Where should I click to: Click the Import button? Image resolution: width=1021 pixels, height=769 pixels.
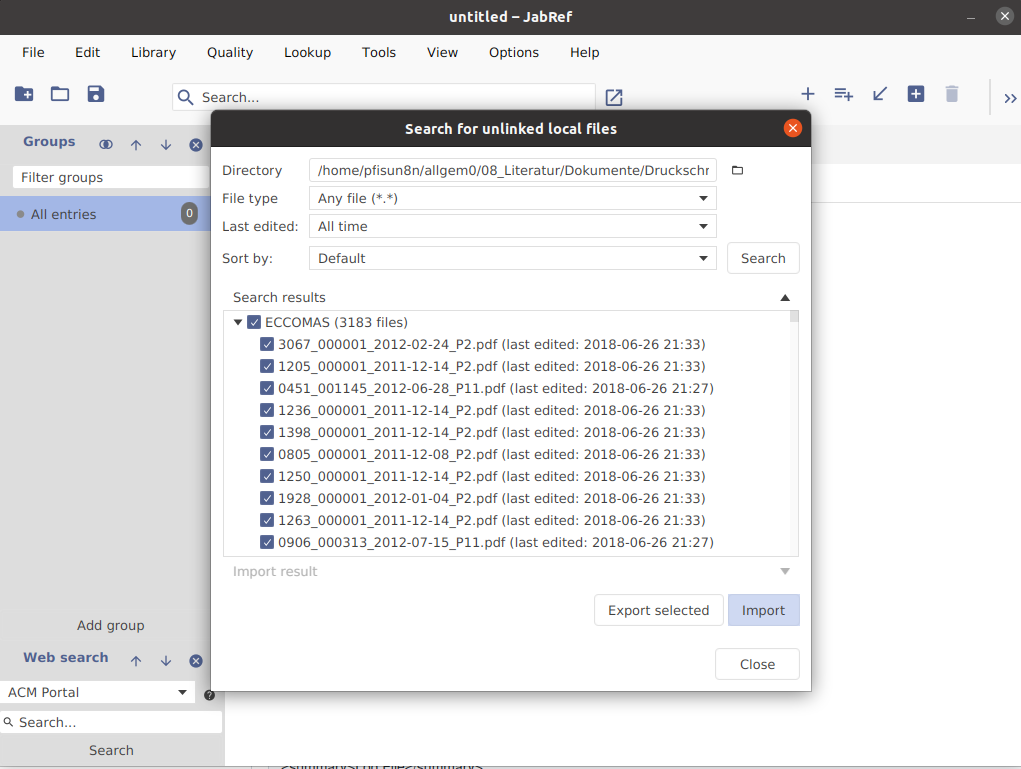click(763, 610)
